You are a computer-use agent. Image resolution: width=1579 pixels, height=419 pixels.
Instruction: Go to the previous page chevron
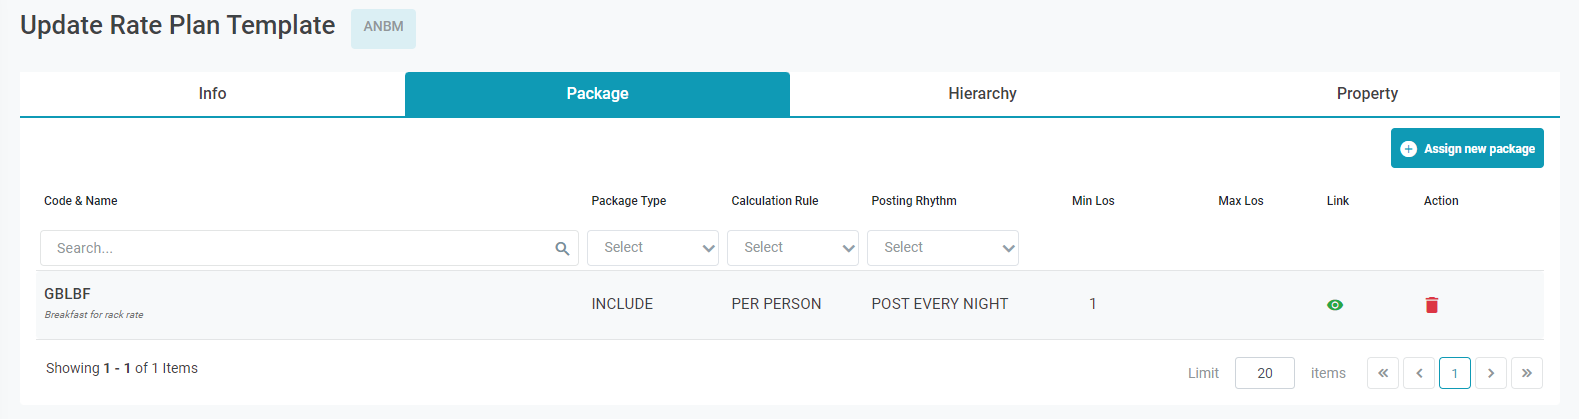click(1419, 373)
